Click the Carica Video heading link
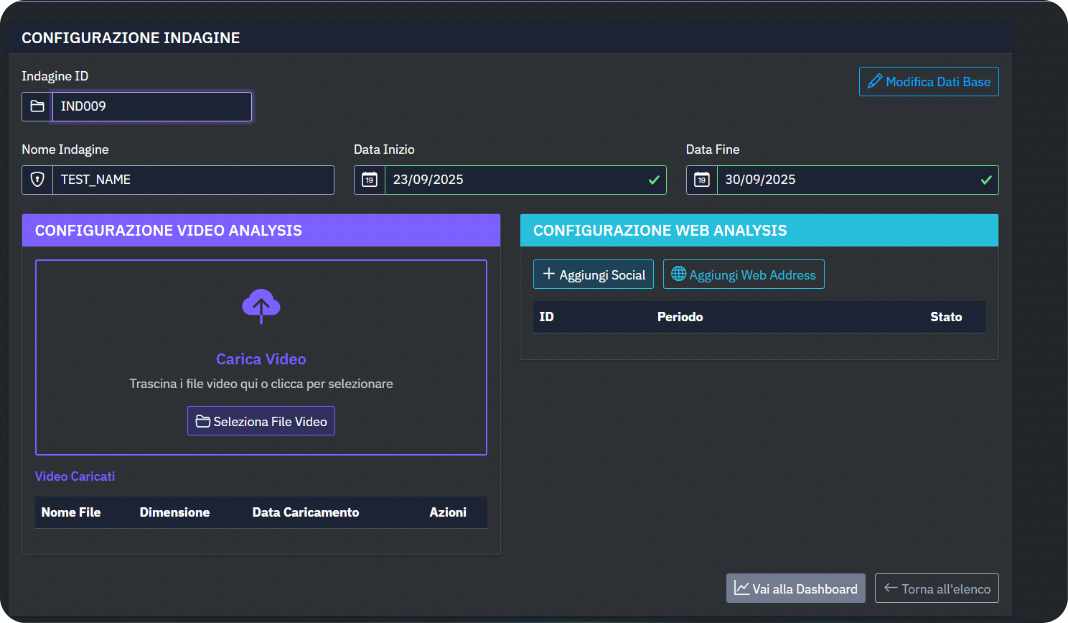 click(x=261, y=359)
